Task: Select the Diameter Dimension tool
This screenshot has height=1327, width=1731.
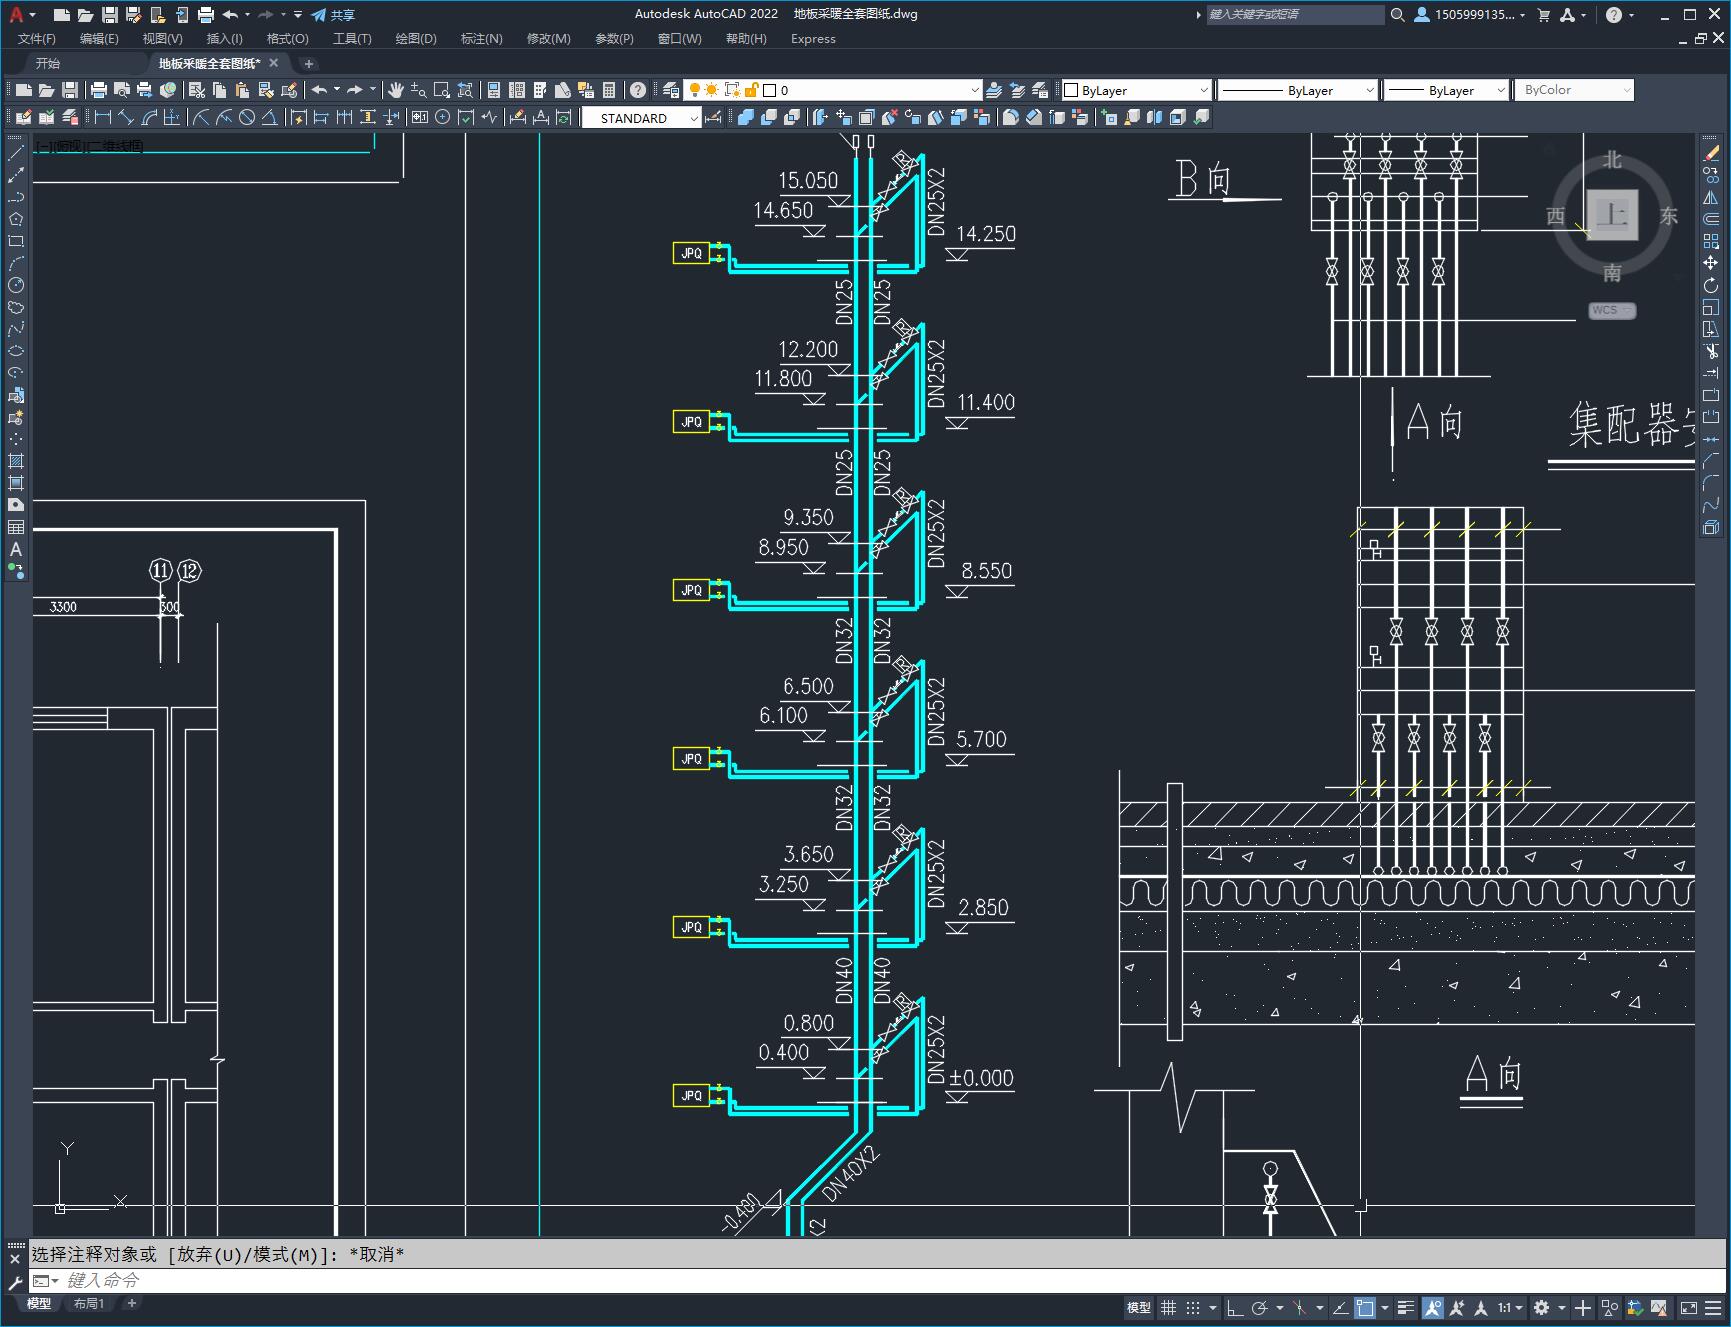Action: point(247,118)
